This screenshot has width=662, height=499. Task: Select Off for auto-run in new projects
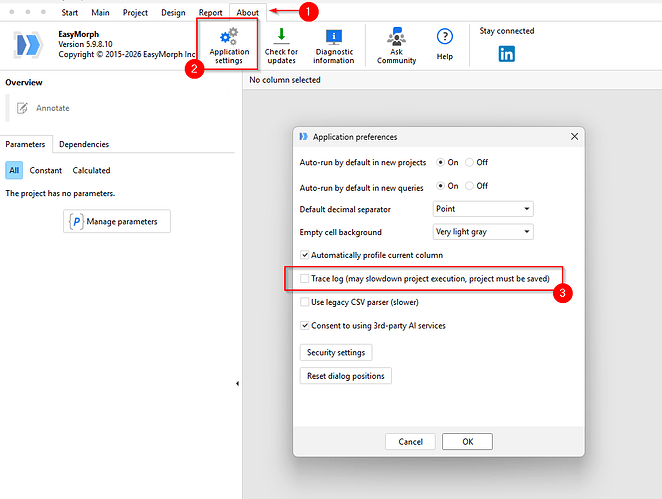(x=471, y=162)
